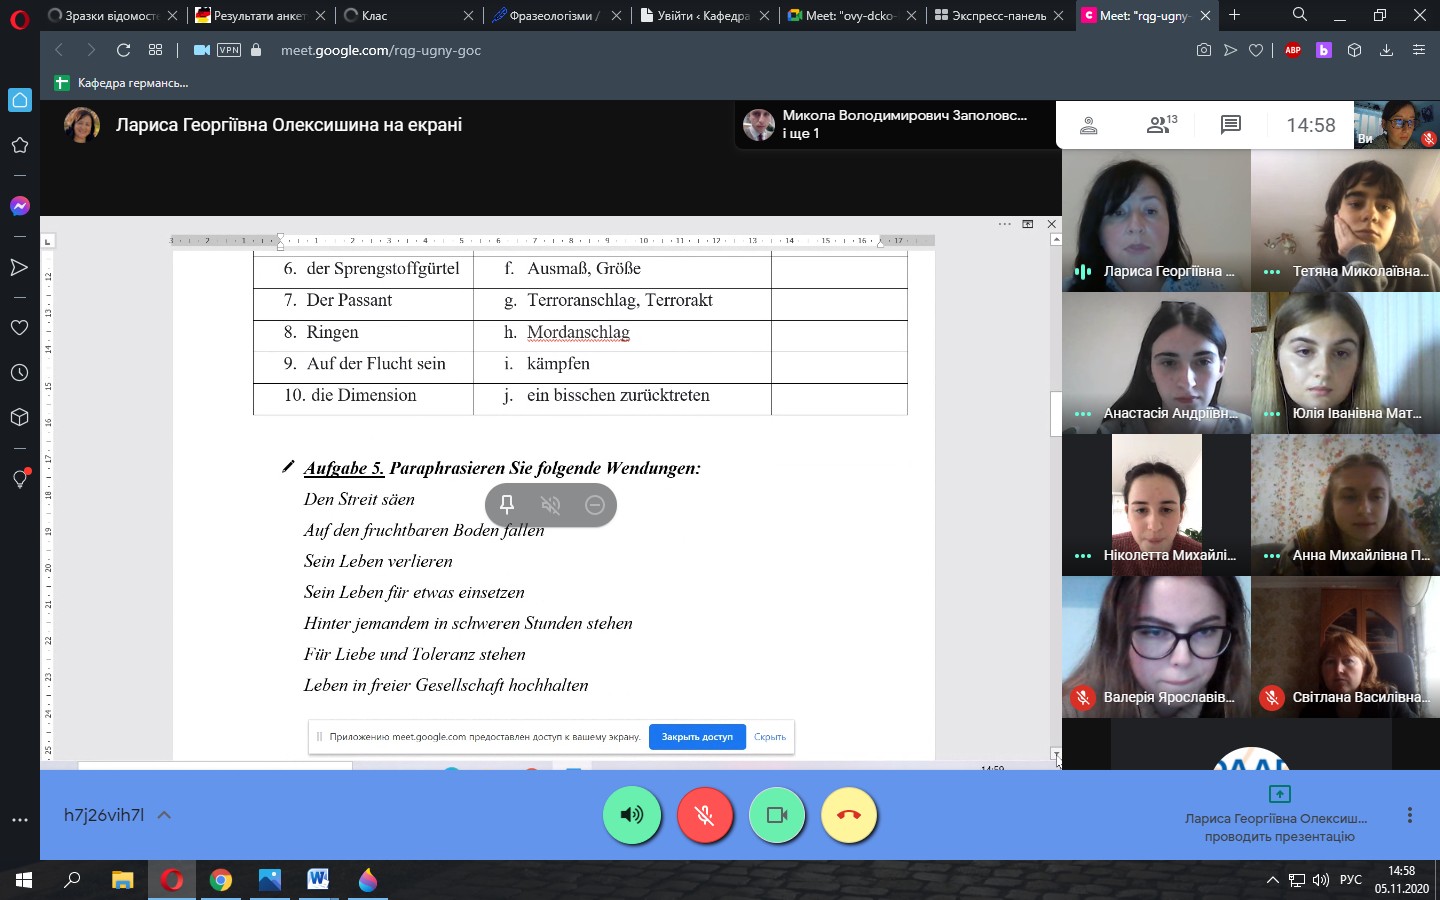1440x900 pixels.
Task: Show hidden system tray icons
Action: click(x=1272, y=880)
